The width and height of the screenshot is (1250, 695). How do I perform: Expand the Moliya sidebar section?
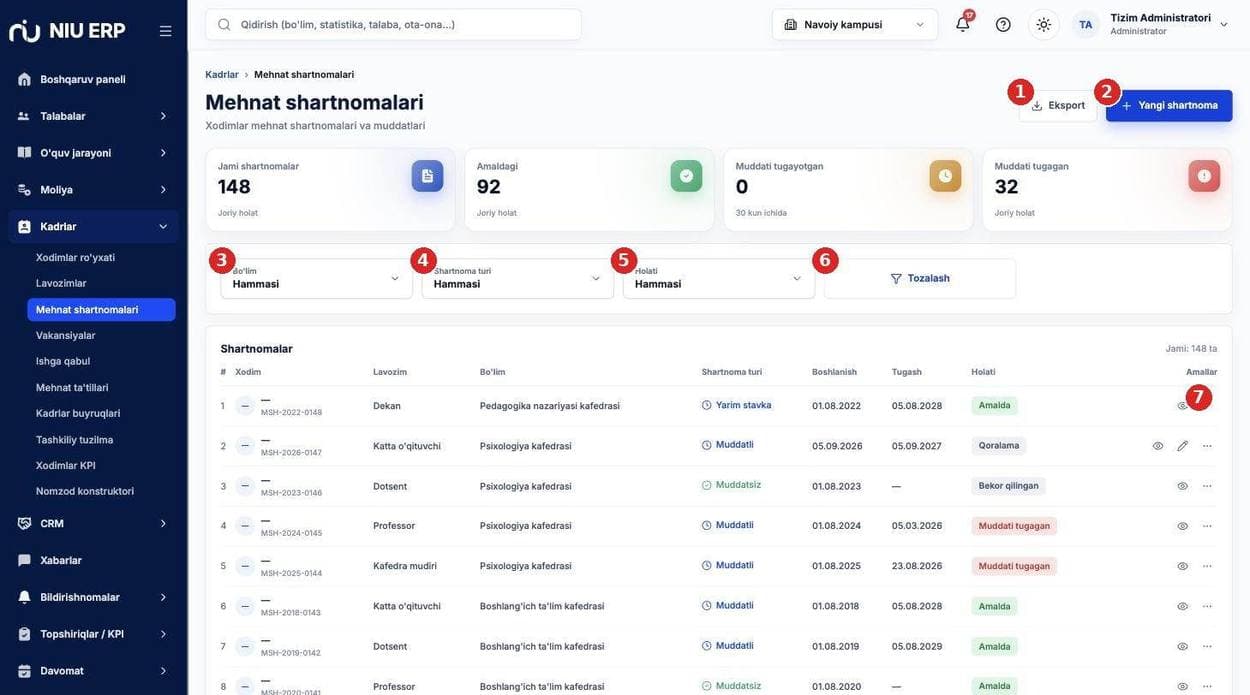[93, 190]
